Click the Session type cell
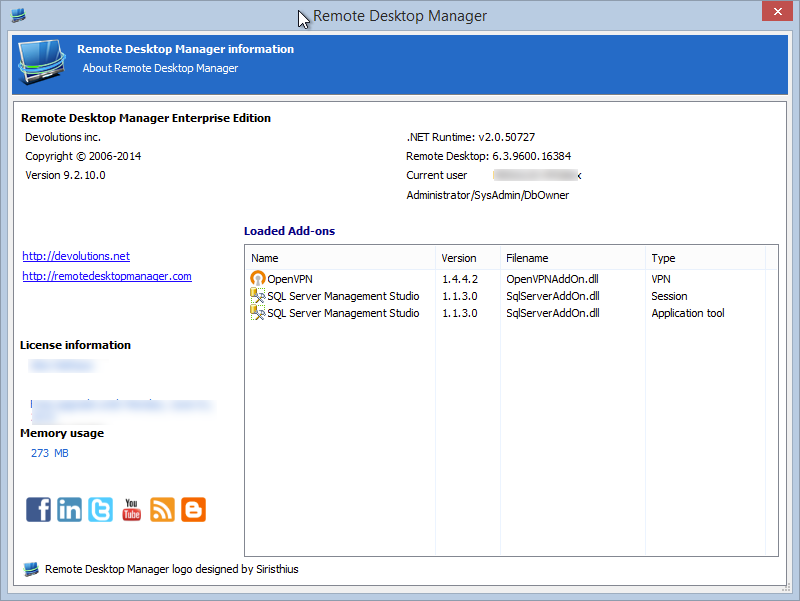The height and width of the screenshot is (601, 800). pos(669,296)
